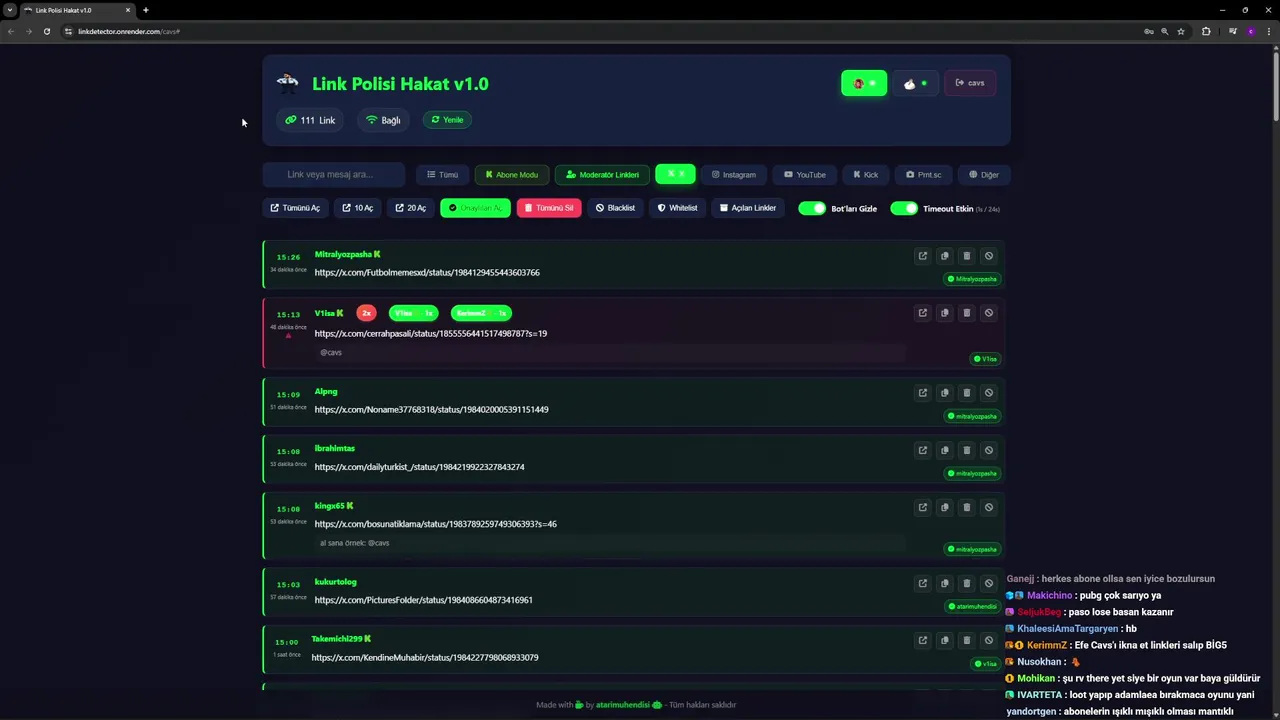Delete the Alpng link row
Viewport: 1280px width, 720px height.
966,393
